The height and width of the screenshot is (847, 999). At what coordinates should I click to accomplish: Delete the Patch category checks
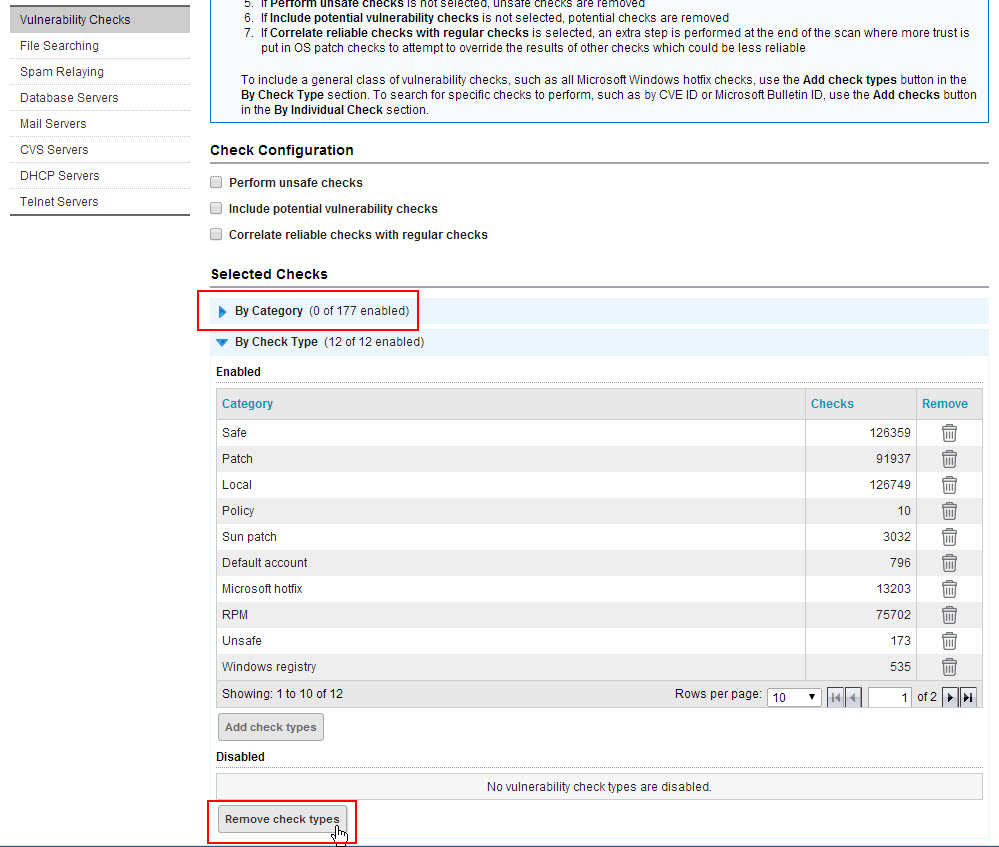coord(948,458)
